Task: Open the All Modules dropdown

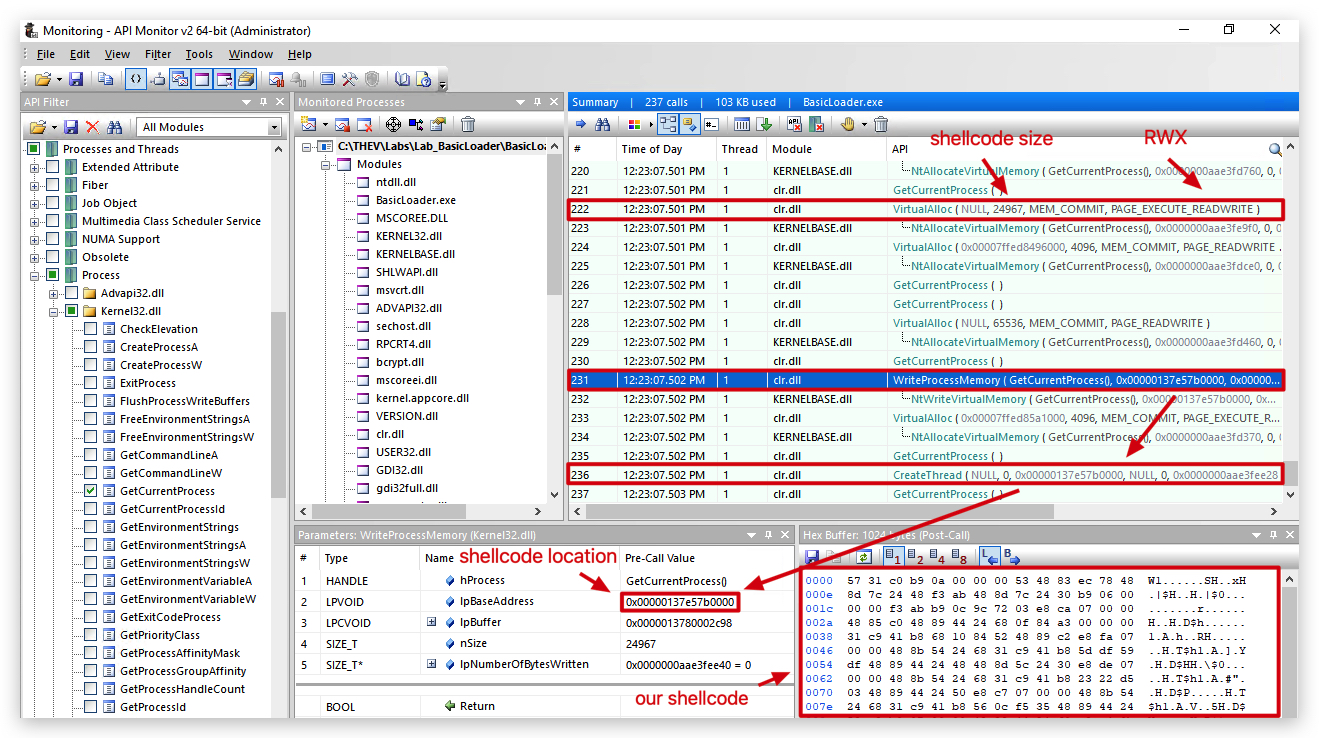Action: (x=210, y=127)
